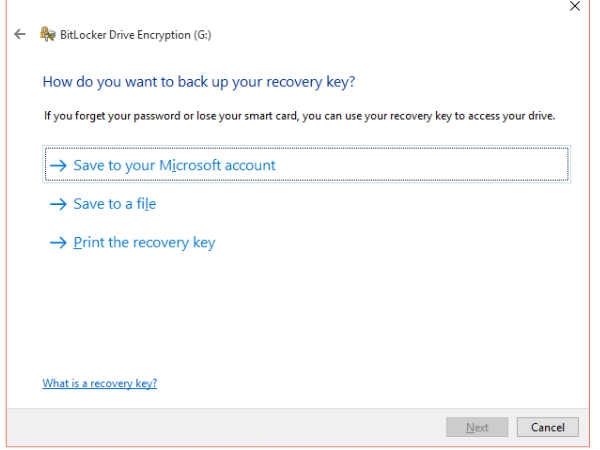Click the BitLocker Drive Encryption (G:) title text
This screenshot has width=600, height=450.
tap(135, 35)
